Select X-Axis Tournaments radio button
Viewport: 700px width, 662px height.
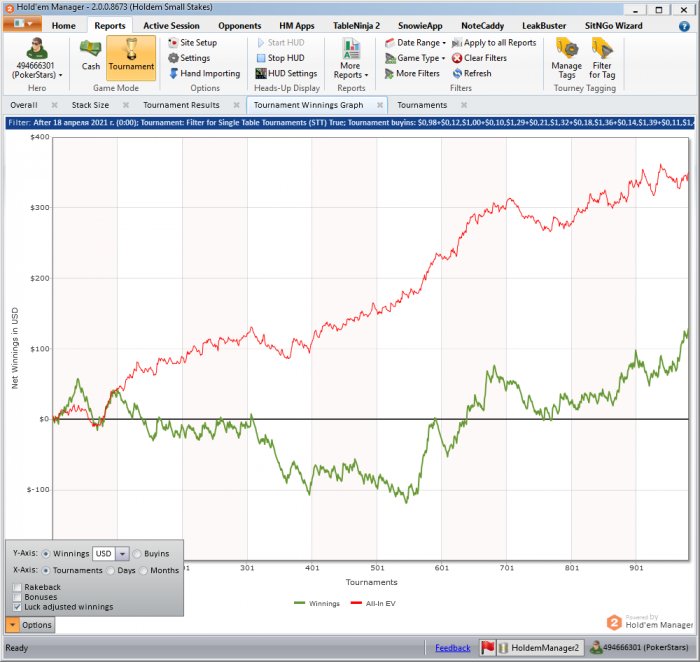click(x=46, y=570)
